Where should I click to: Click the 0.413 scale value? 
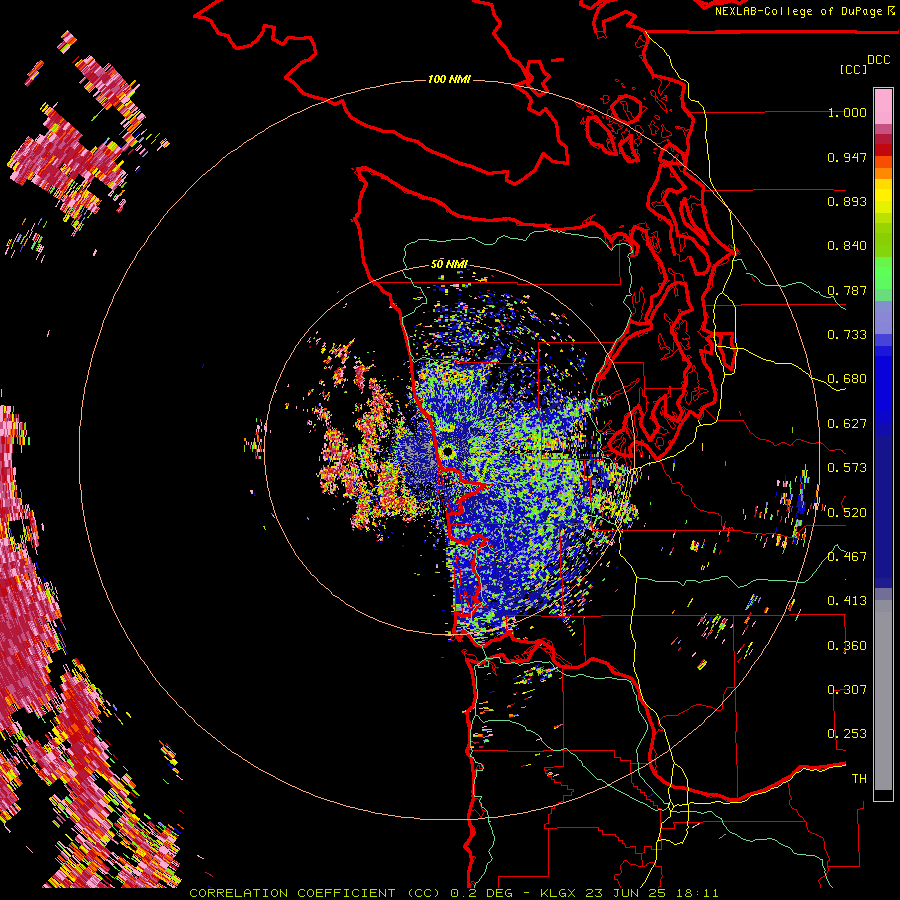pyautogui.click(x=847, y=601)
